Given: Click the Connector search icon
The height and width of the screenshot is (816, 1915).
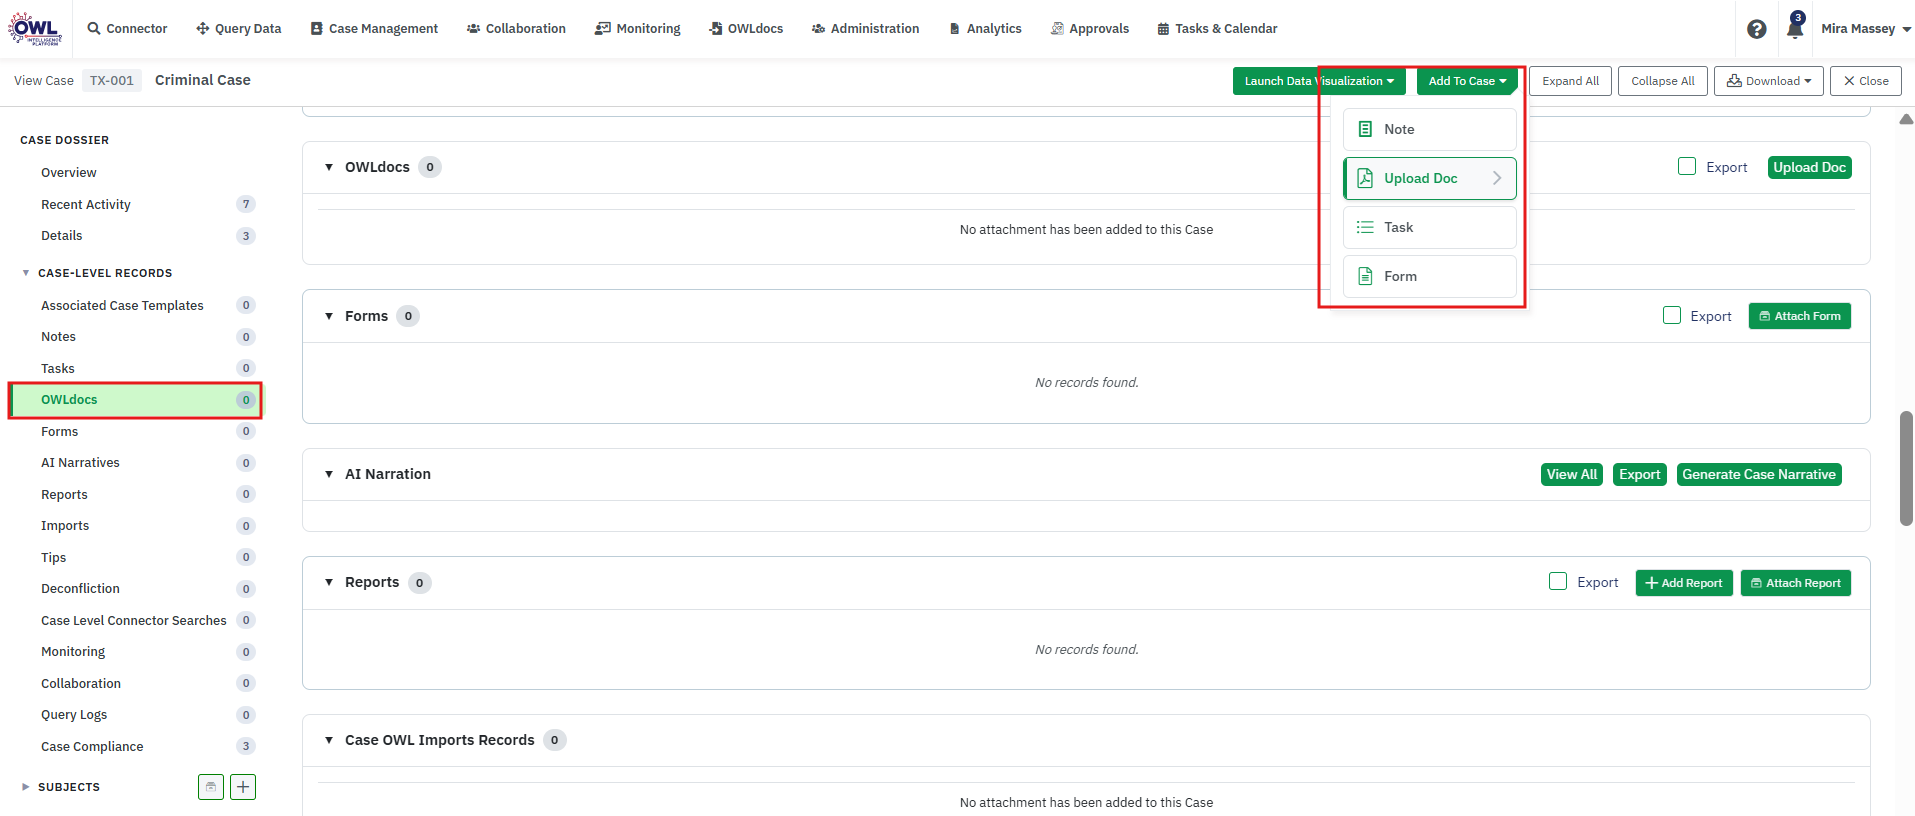Looking at the screenshot, I should [x=94, y=28].
